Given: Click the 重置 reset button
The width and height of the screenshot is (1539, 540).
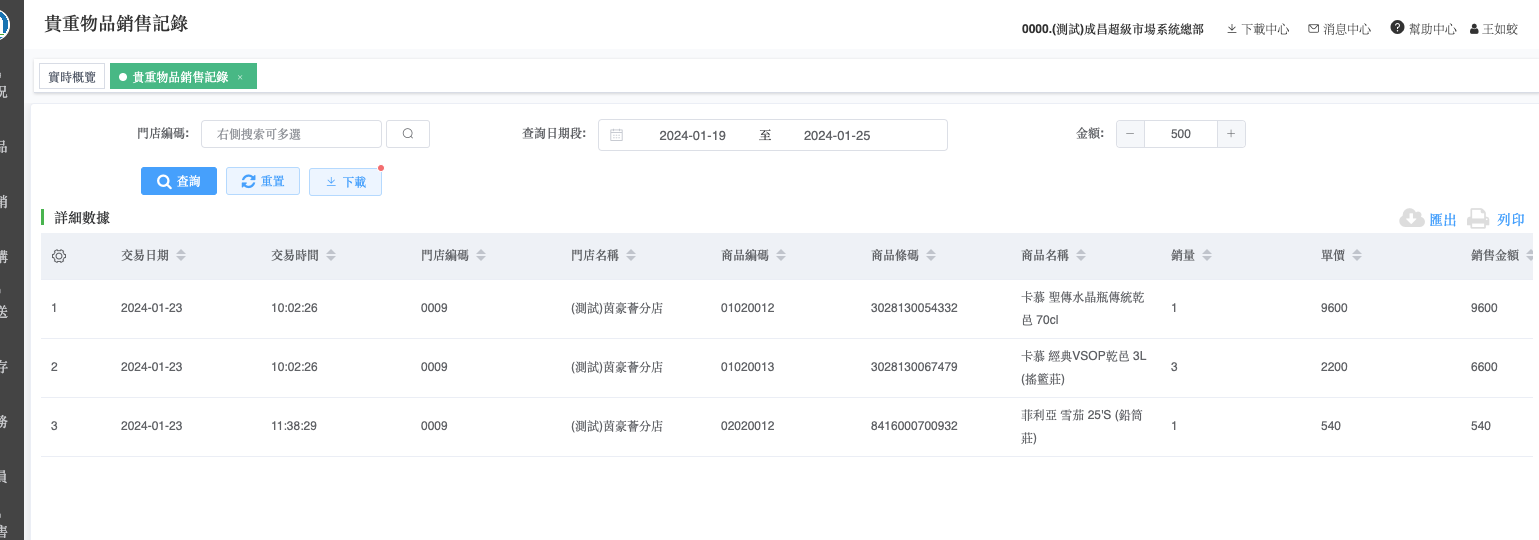Looking at the screenshot, I should 263,181.
